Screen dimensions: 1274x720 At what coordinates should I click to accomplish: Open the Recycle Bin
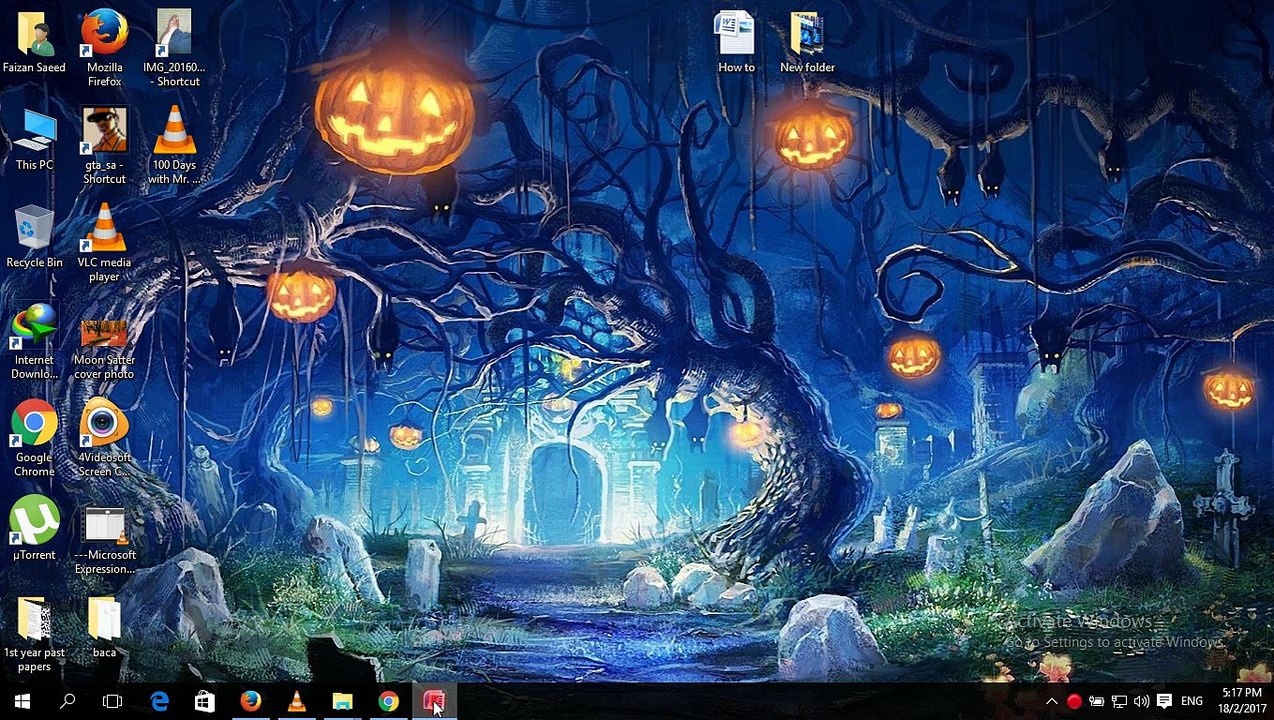click(34, 237)
